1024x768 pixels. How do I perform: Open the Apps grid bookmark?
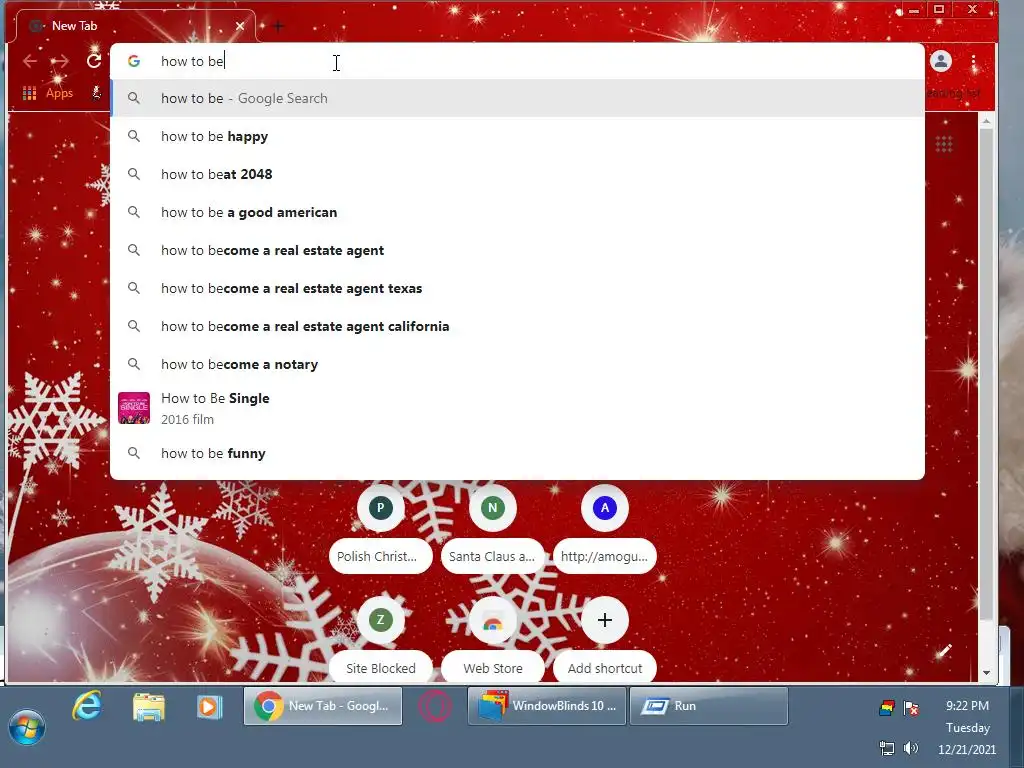pyautogui.click(x=48, y=93)
